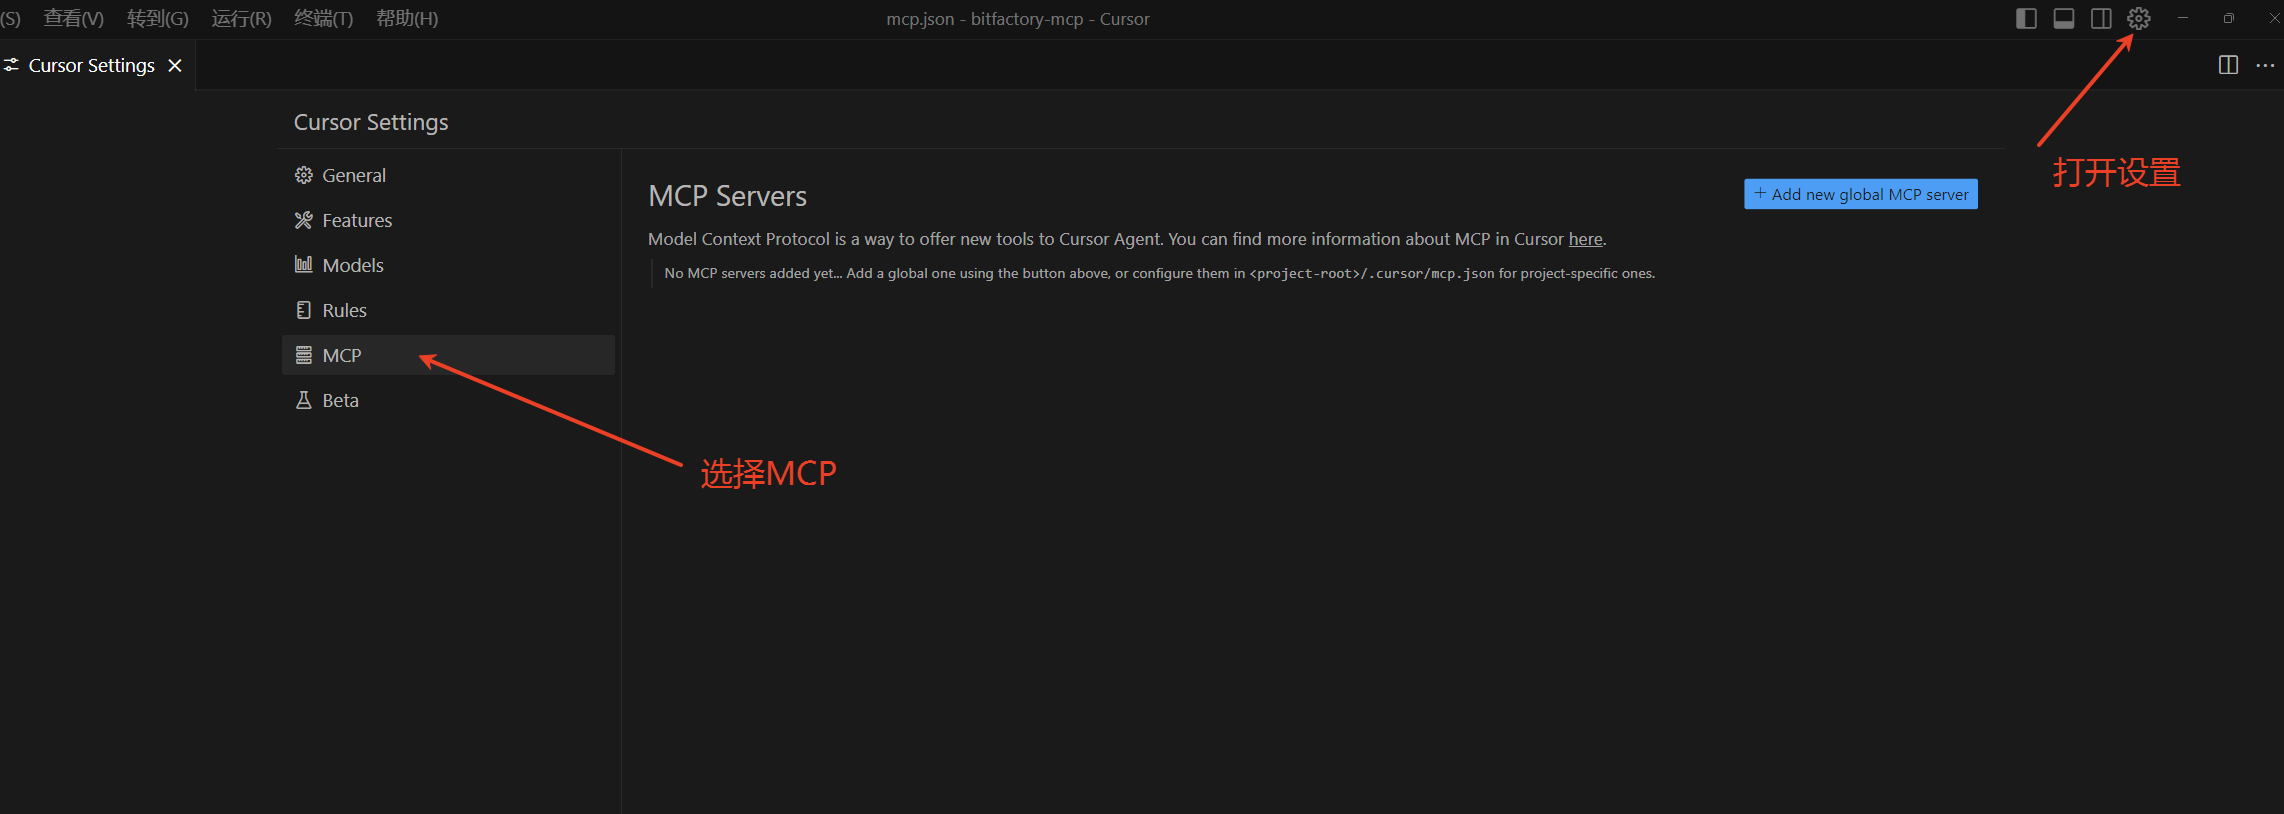Click the Rules book icon
Screen dimensions: 2284x814
coord(304,310)
